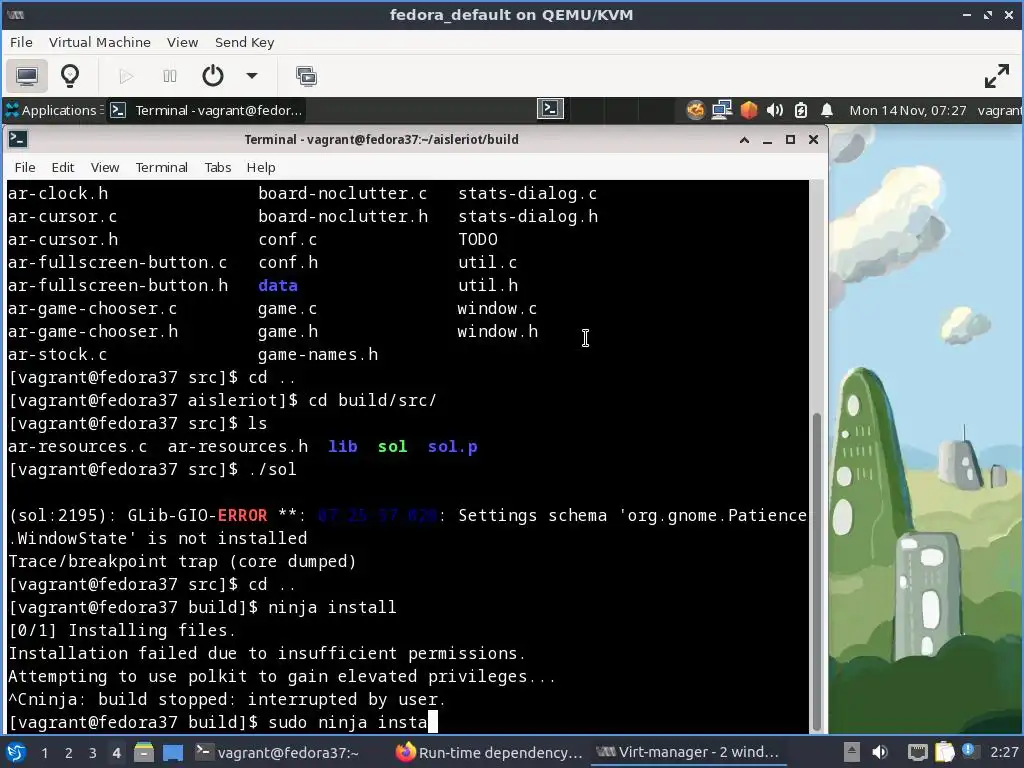The width and height of the screenshot is (1024, 768).
Task: Pause the virtual machine
Action: click(x=170, y=76)
